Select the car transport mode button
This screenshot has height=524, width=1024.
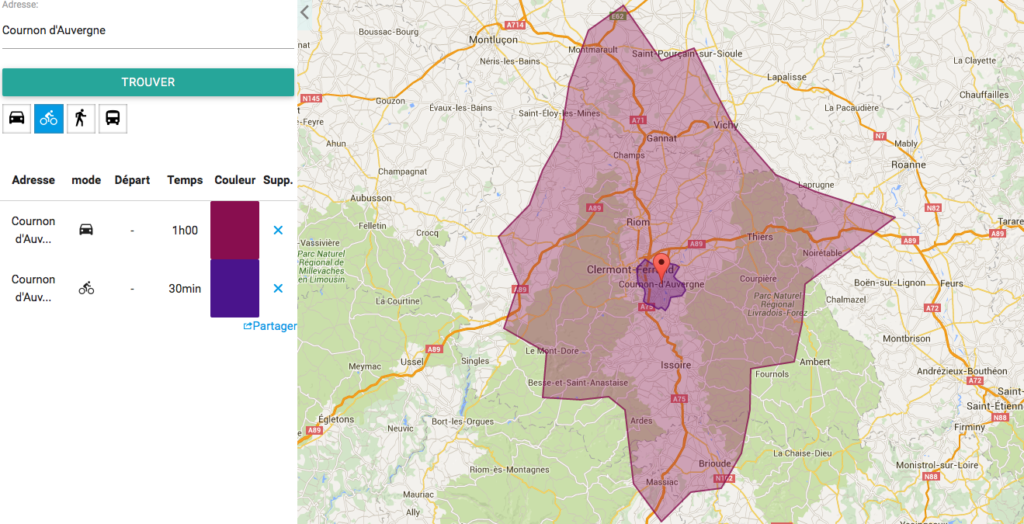pyautogui.click(x=17, y=118)
